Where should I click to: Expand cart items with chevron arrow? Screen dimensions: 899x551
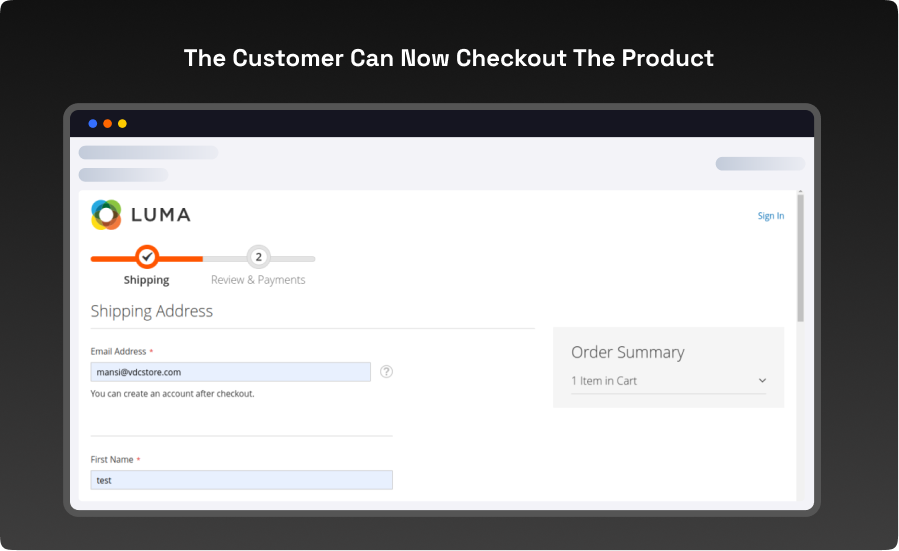pyautogui.click(x=762, y=381)
